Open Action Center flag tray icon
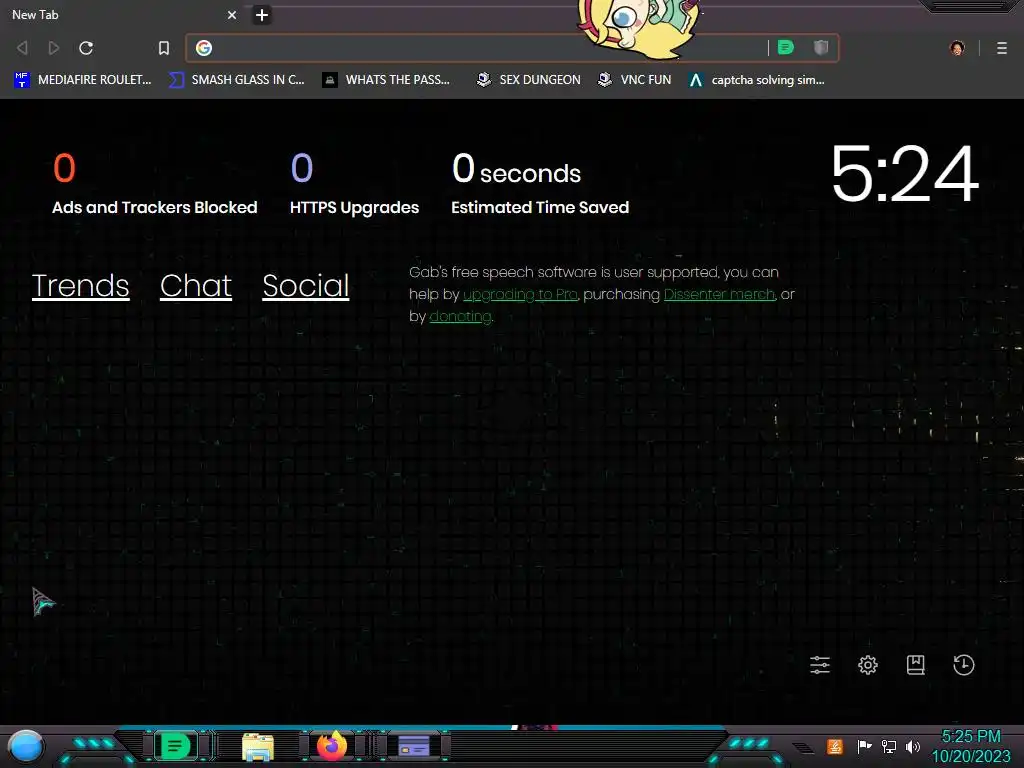The image size is (1024, 768). 864,746
